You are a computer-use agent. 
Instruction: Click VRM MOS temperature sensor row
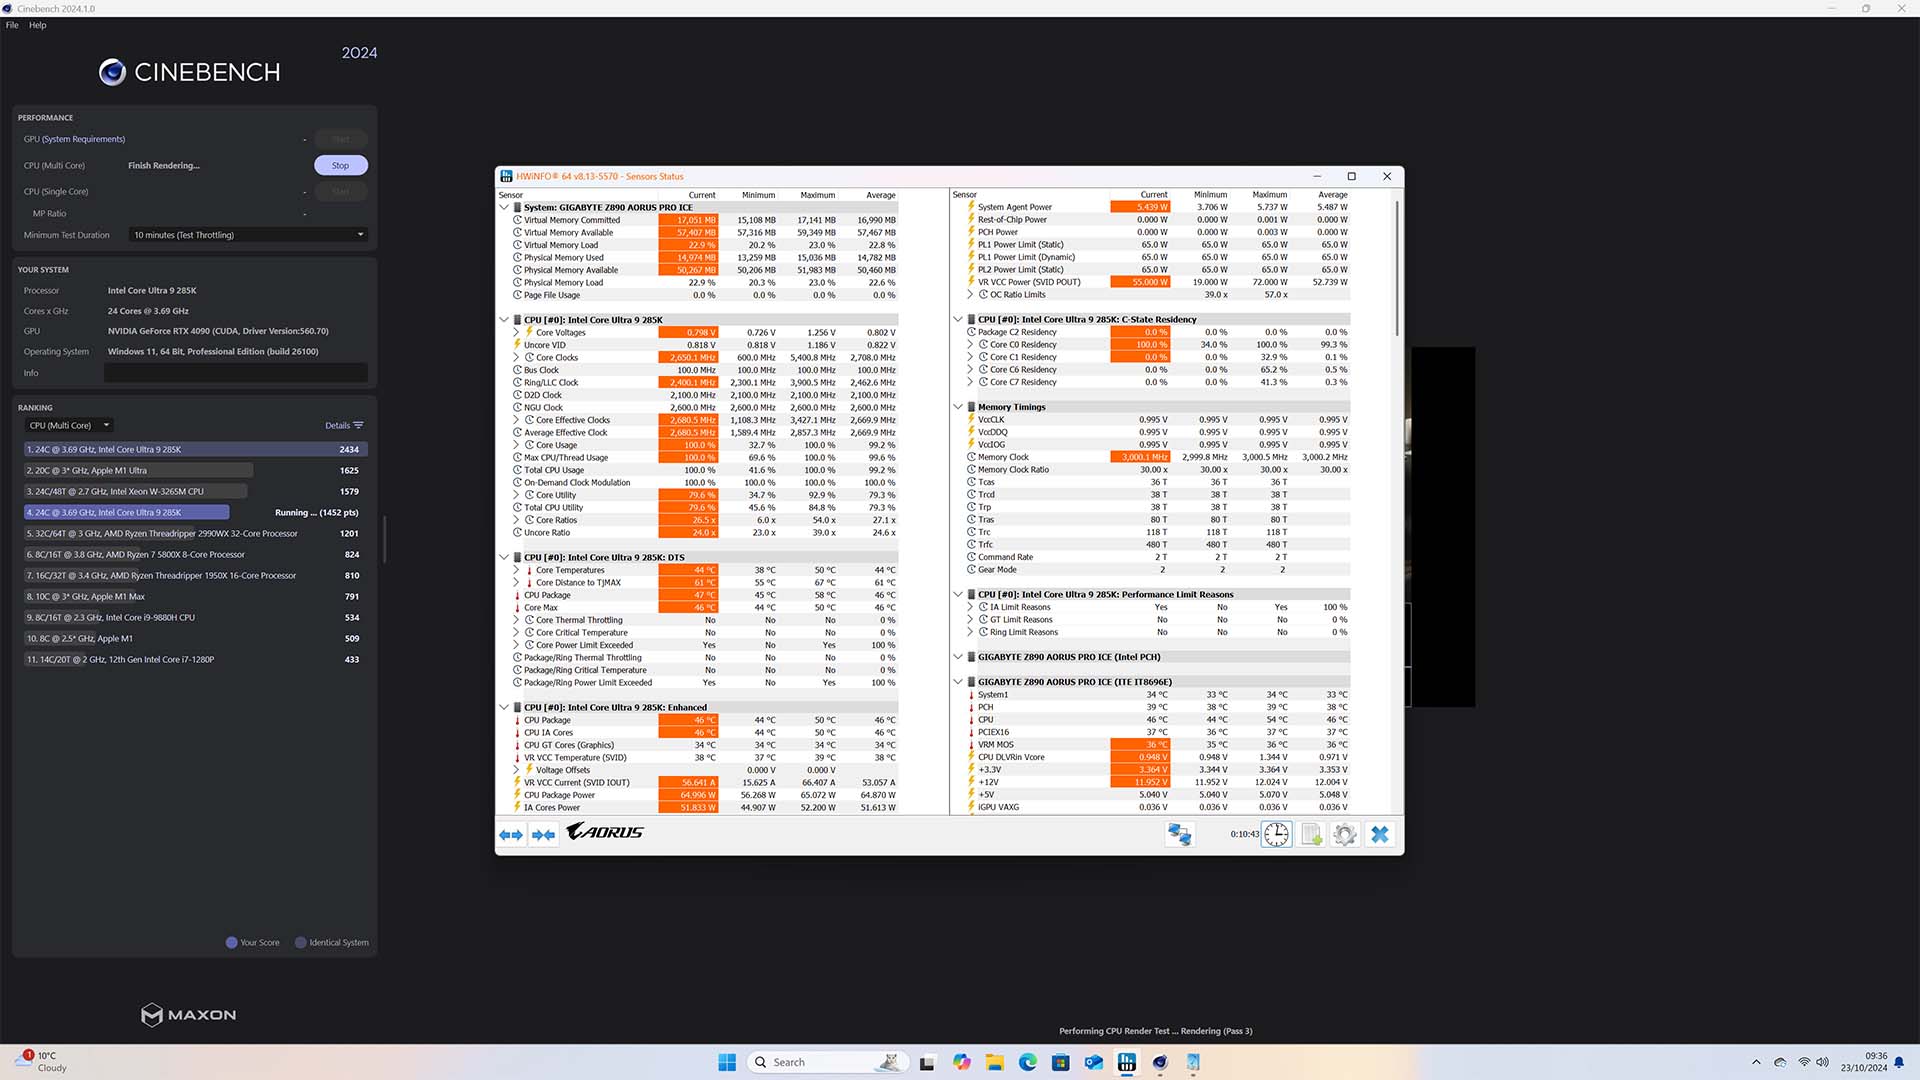coord(1158,745)
